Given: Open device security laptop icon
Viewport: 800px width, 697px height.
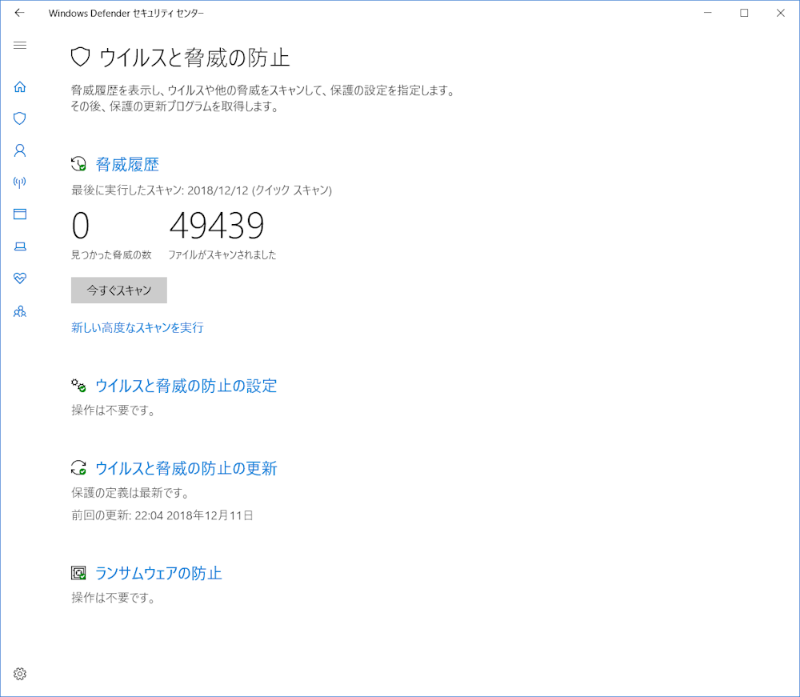Looking at the screenshot, I should [x=19, y=246].
